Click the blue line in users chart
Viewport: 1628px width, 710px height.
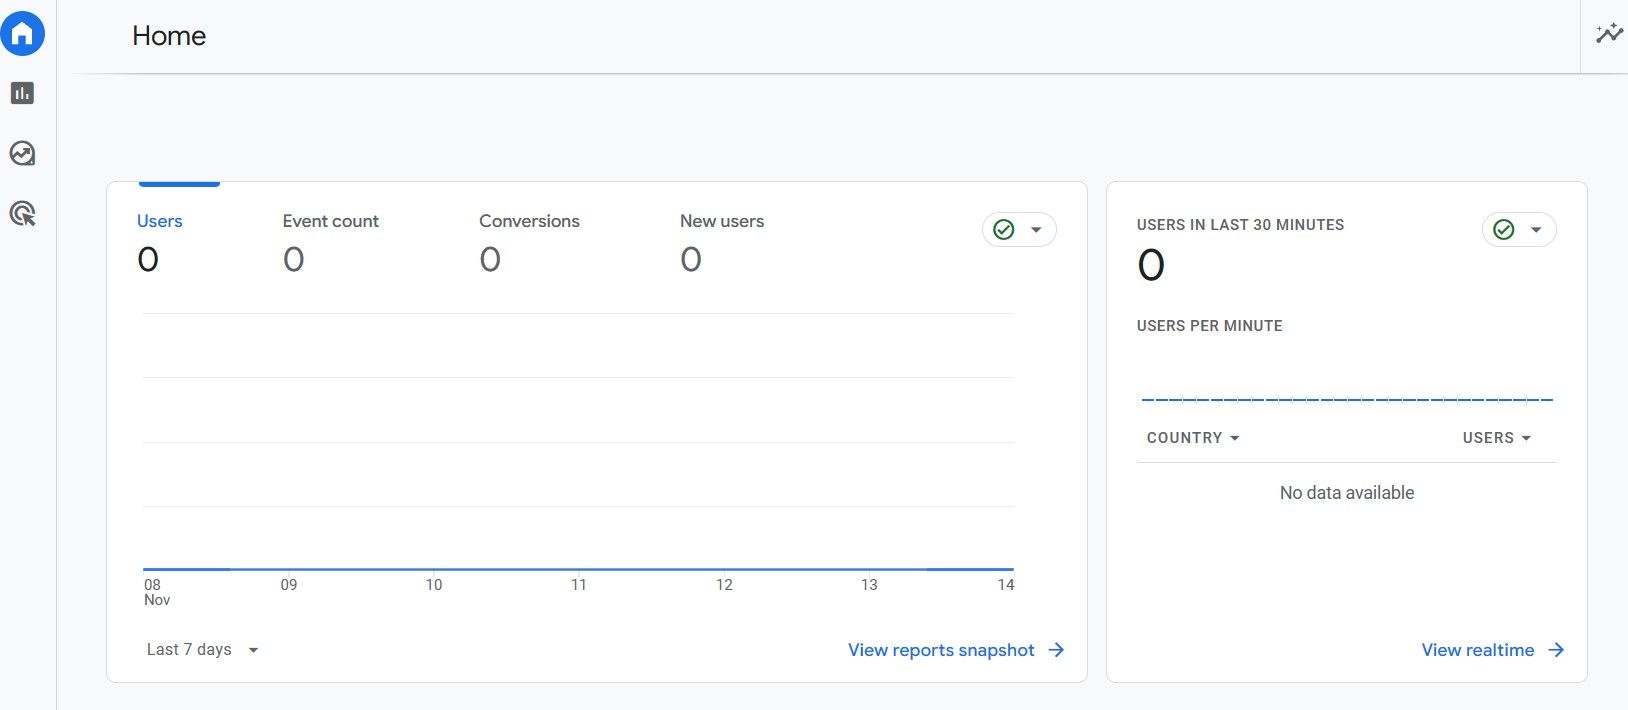578,569
